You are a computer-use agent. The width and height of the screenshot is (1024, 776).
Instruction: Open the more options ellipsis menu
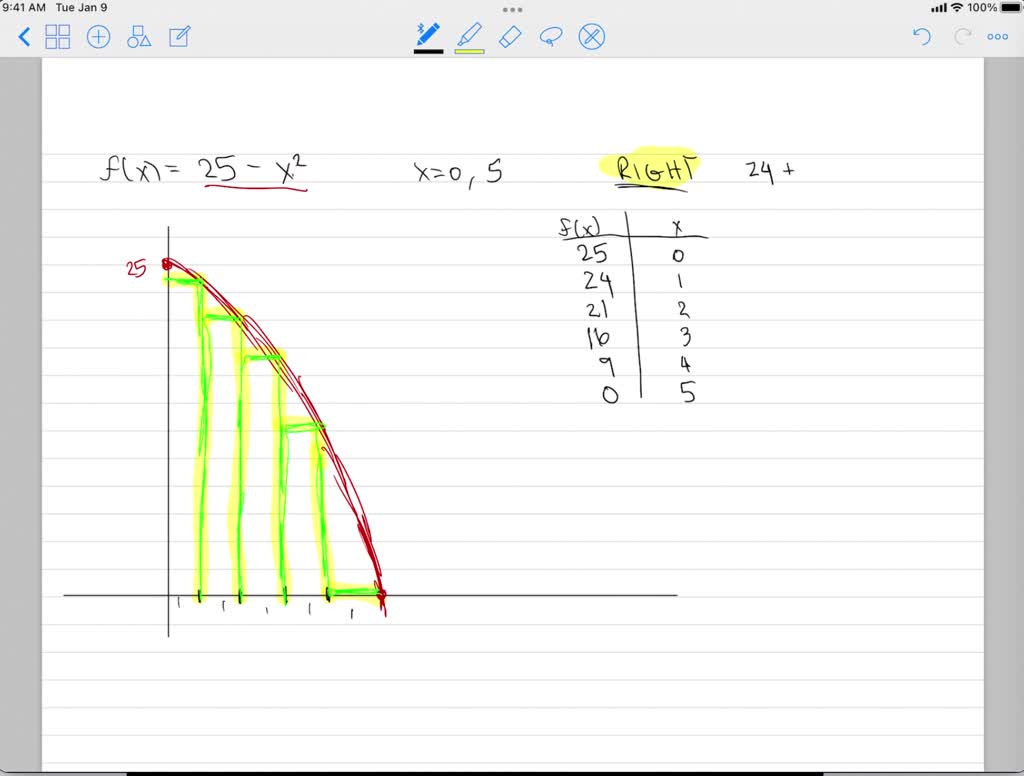pos(999,36)
